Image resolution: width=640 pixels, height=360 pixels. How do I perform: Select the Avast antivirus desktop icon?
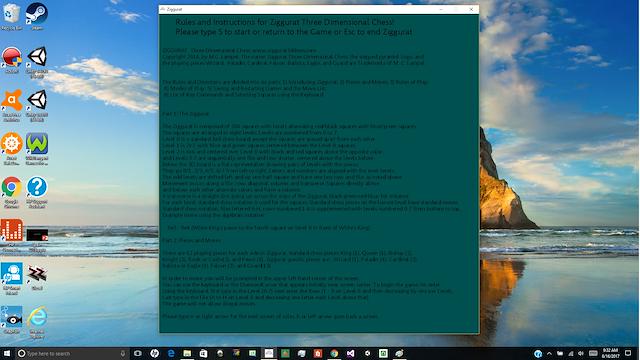coord(11,104)
